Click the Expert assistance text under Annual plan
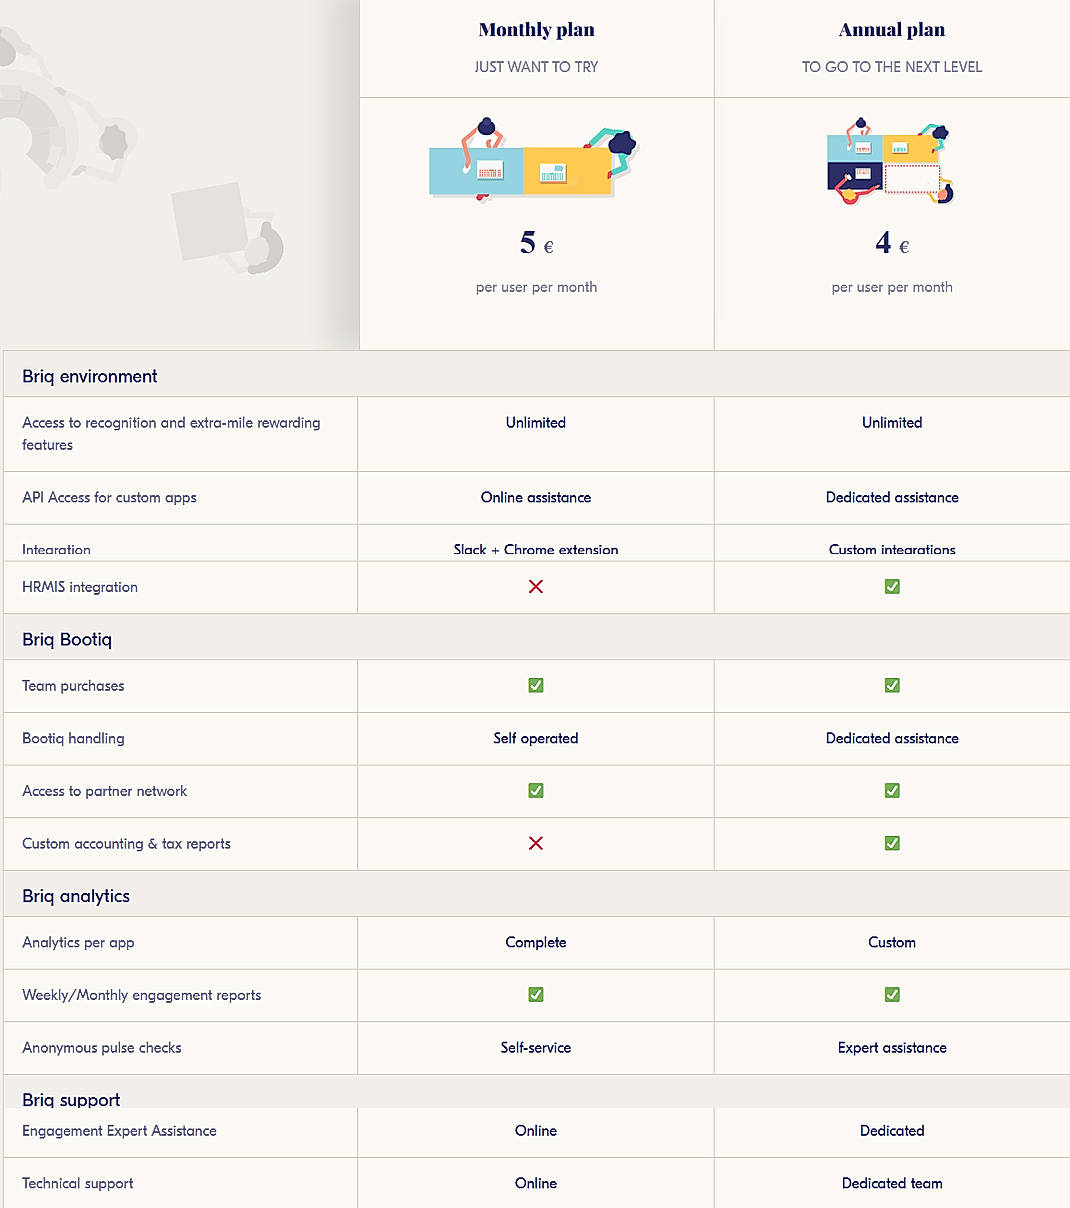This screenshot has width=1070, height=1208. (891, 1047)
